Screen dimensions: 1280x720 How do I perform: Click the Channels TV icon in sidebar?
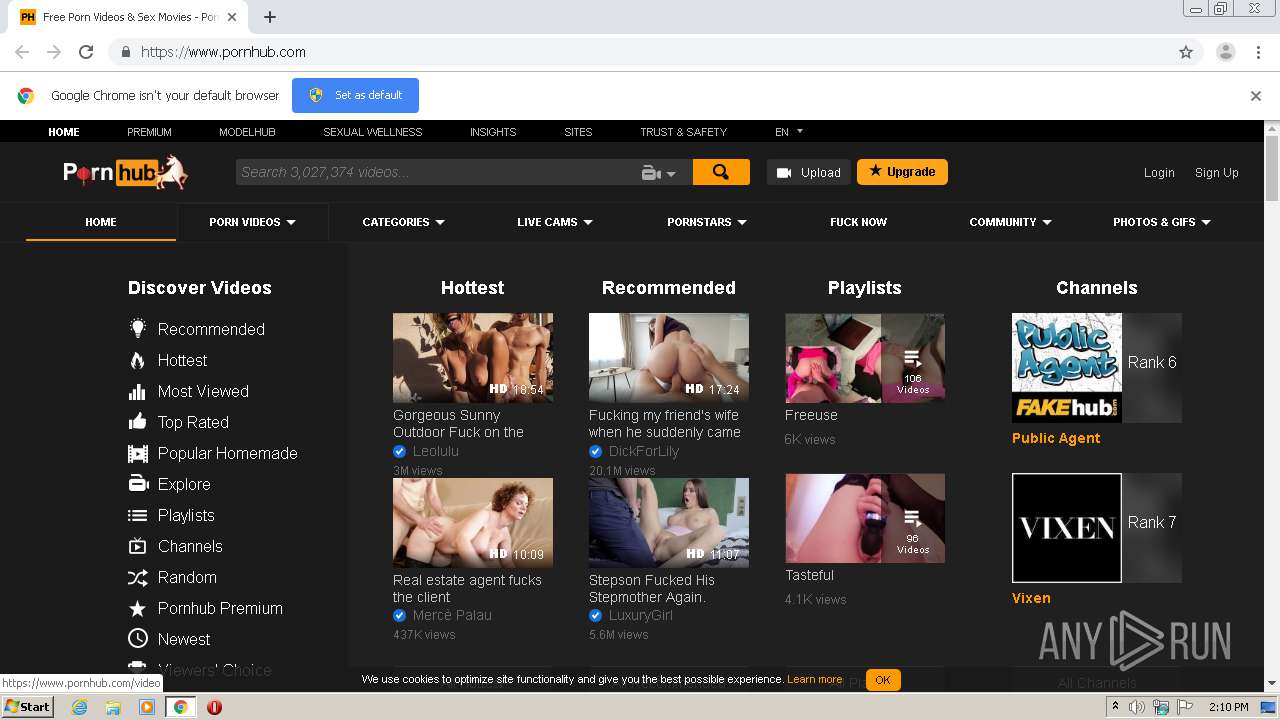click(x=138, y=546)
